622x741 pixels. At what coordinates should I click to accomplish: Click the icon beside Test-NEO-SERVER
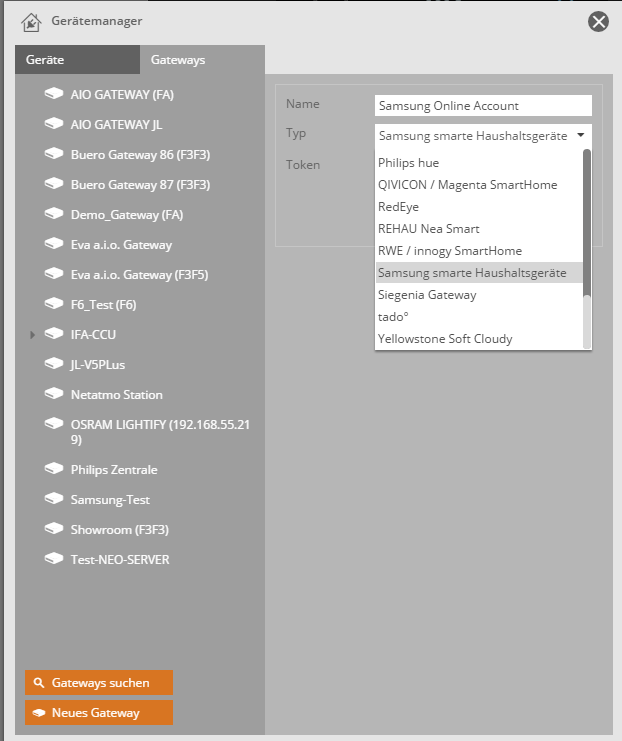(x=54, y=559)
